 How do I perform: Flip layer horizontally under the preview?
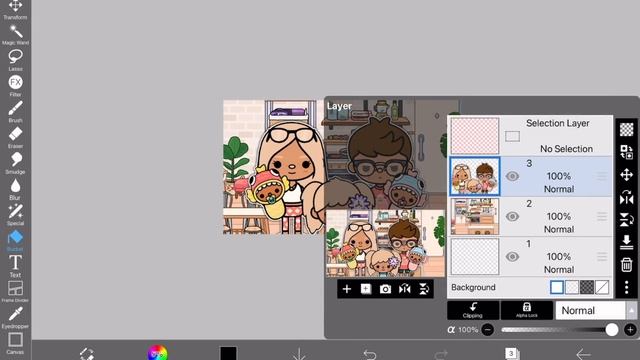[x=404, y=289]
